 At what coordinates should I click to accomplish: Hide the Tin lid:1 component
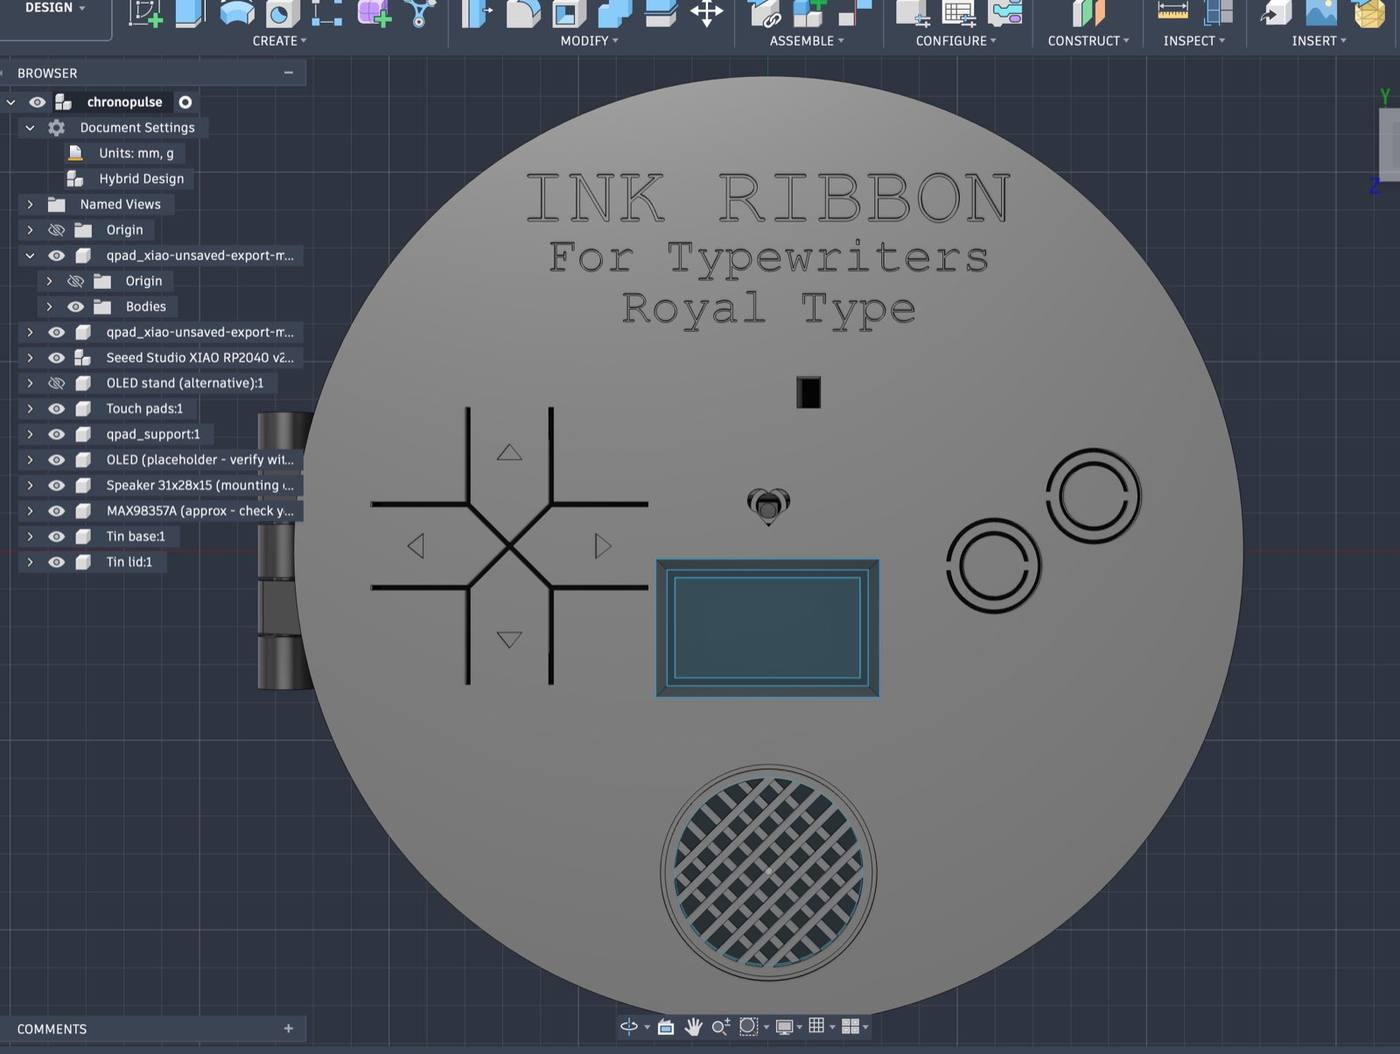click(56, 562)
